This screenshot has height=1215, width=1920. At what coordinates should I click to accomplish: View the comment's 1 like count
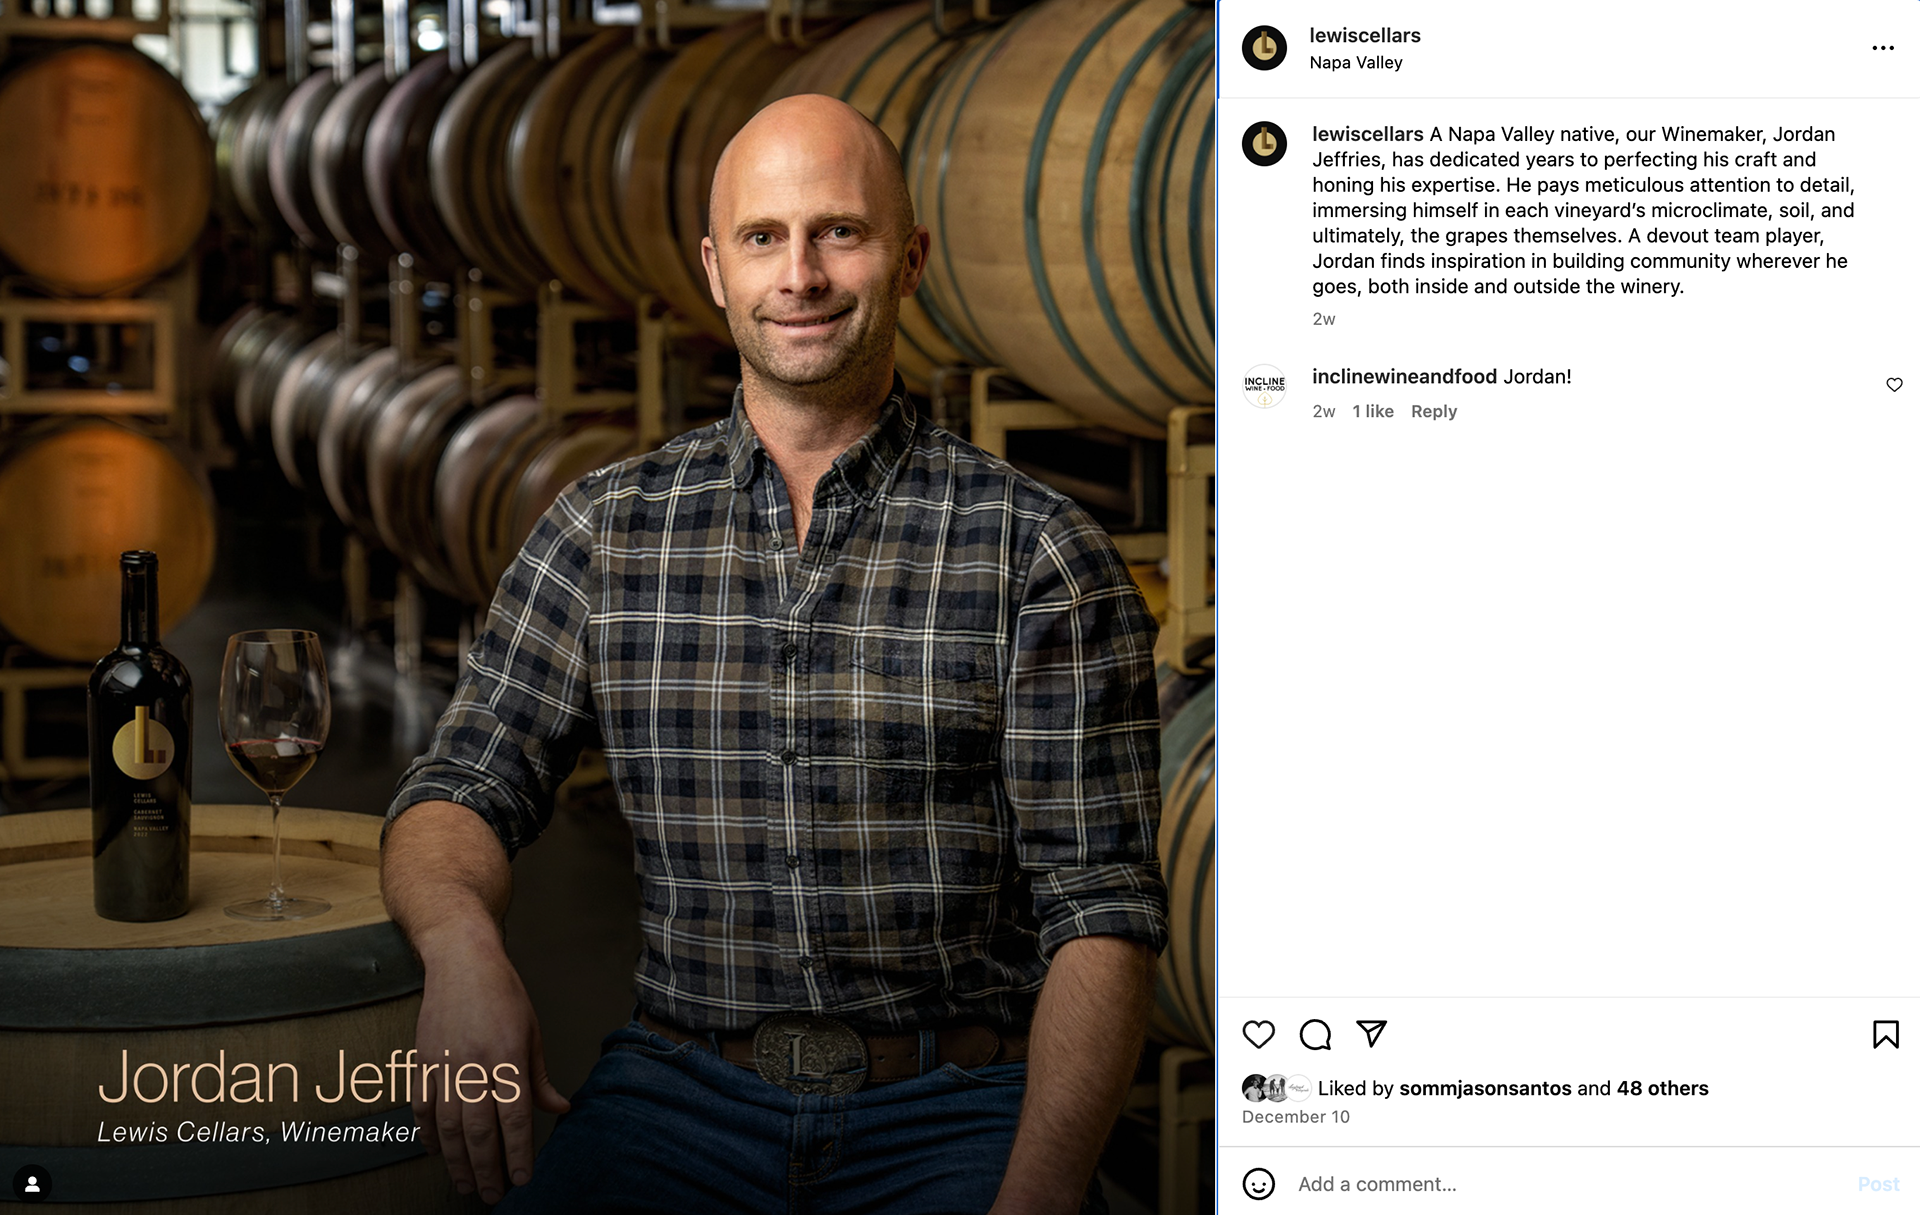click(1373, 411)
